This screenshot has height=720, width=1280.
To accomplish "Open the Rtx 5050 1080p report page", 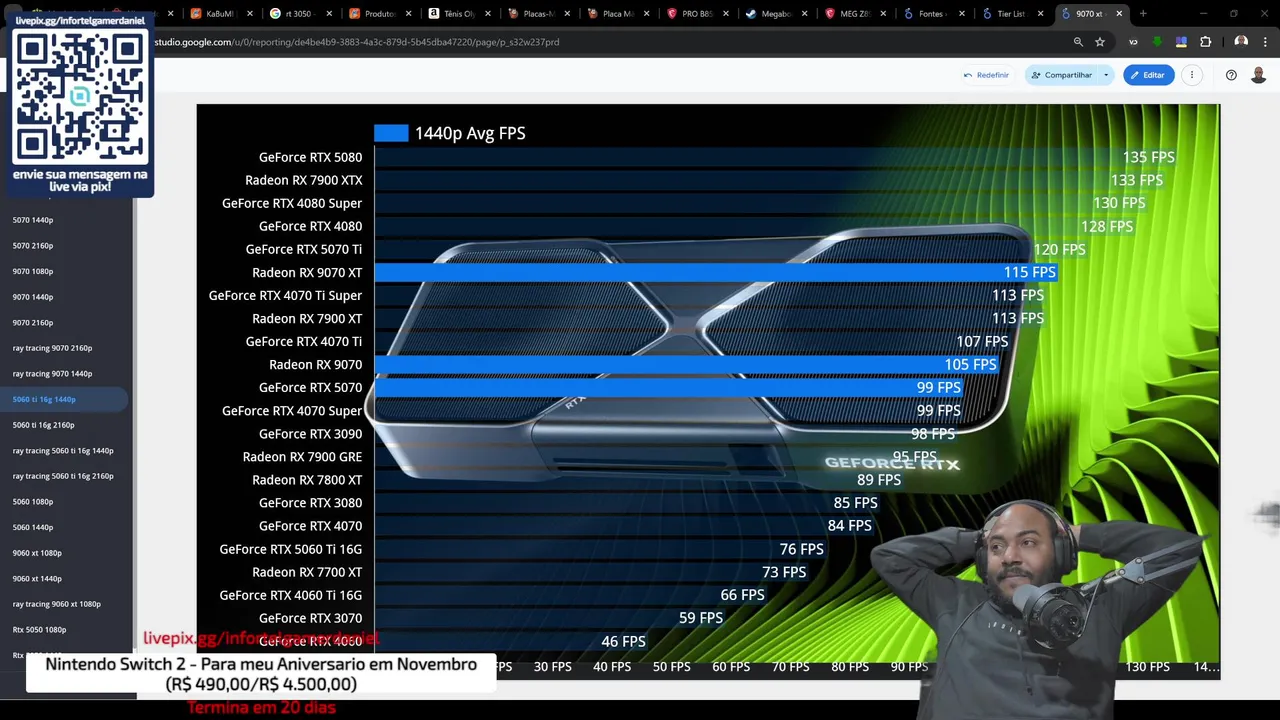I will point(40,630).
